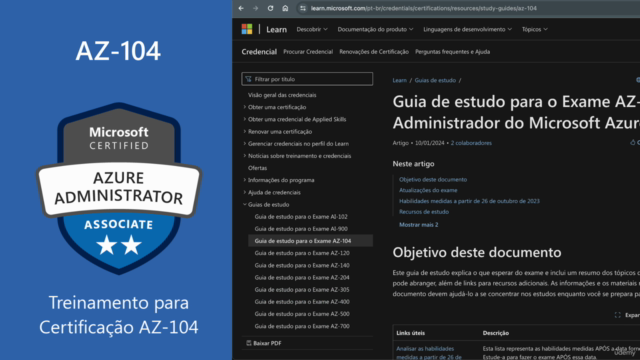This screenshot has height=360, width=640.
Task: Select Visão geral das credenciais
Action: 282,95
